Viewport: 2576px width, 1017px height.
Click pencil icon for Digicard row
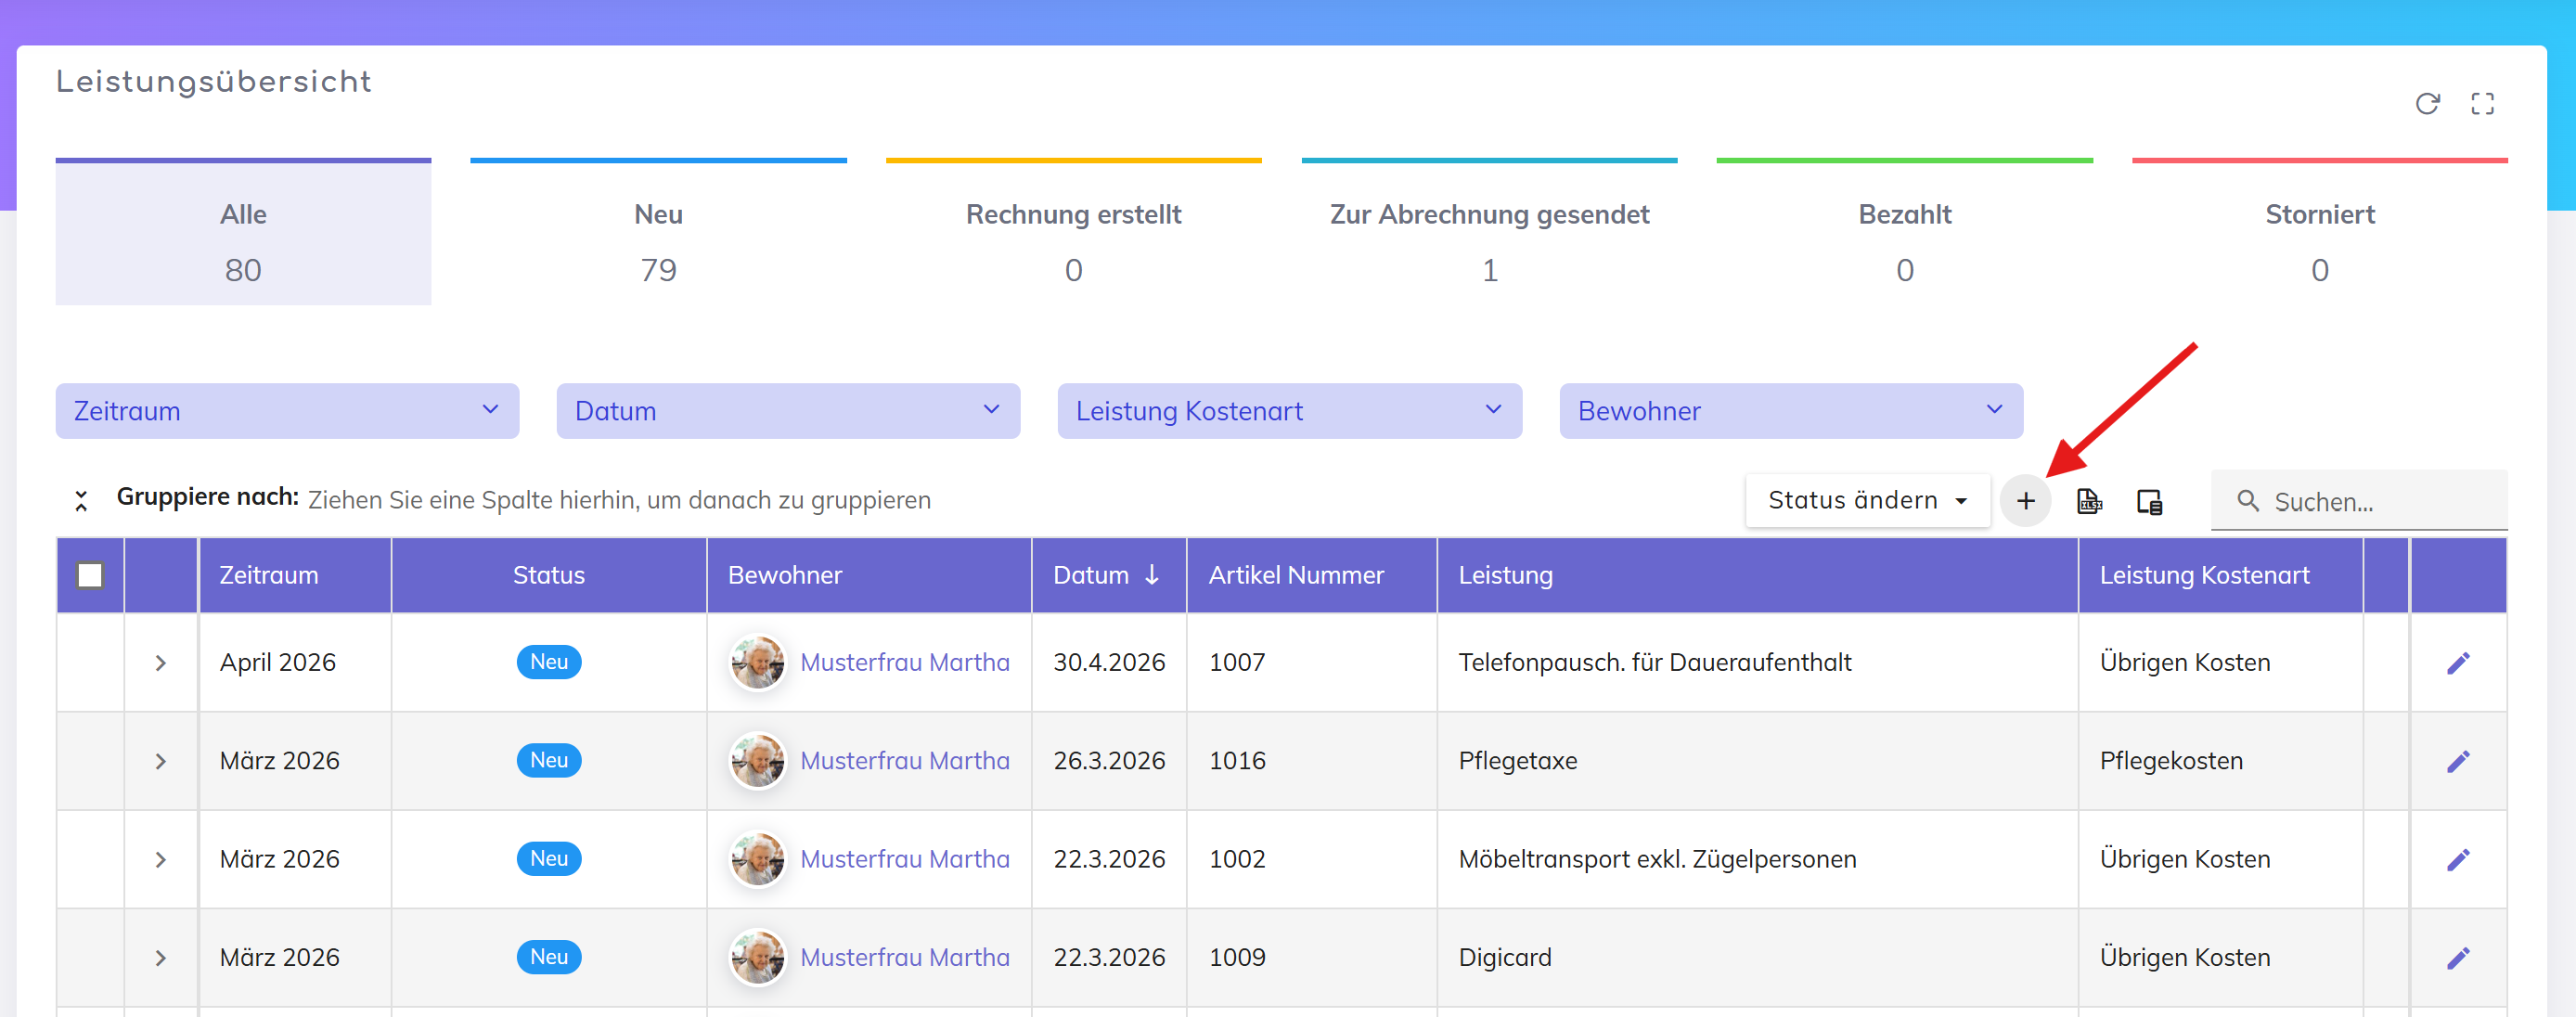coord(2458,958)
